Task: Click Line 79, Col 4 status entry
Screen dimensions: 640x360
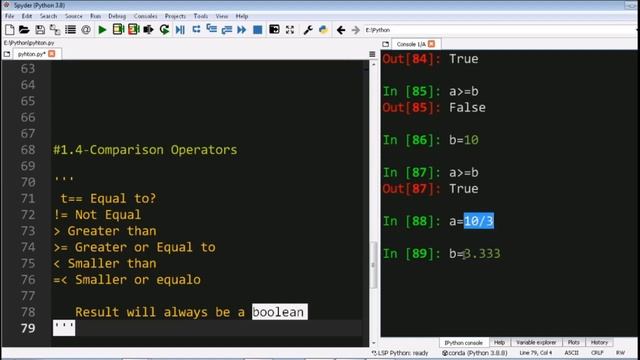Action: click(x=536, y=353)
